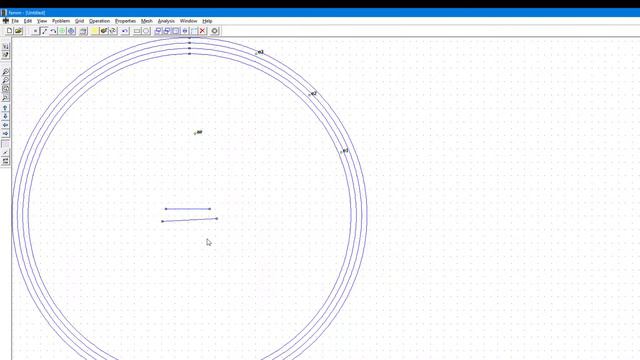
Task: Click the Move selected objects icon
Action: click(x=158, y=31)
